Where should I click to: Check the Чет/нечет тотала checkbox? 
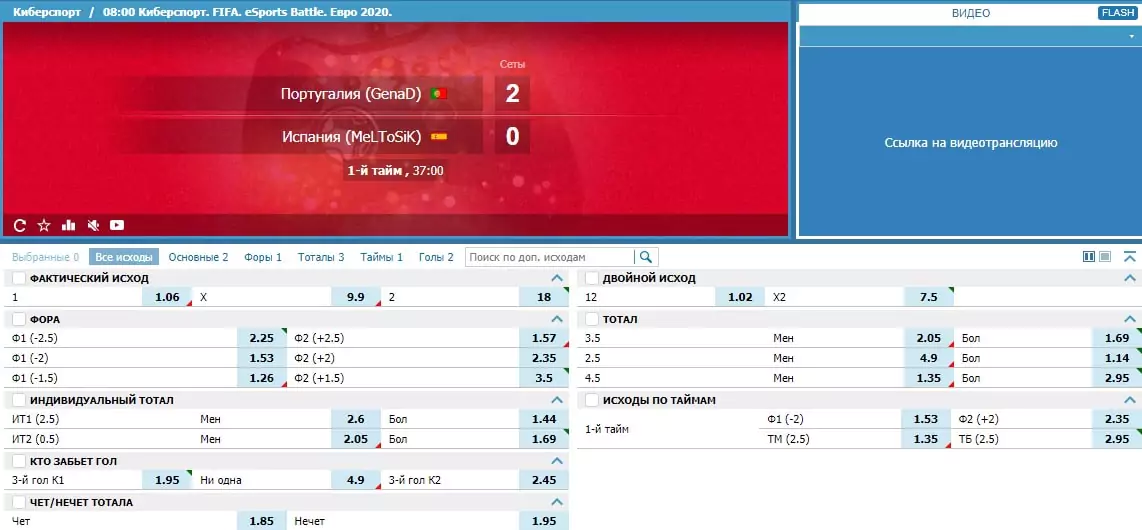point(19,502)
